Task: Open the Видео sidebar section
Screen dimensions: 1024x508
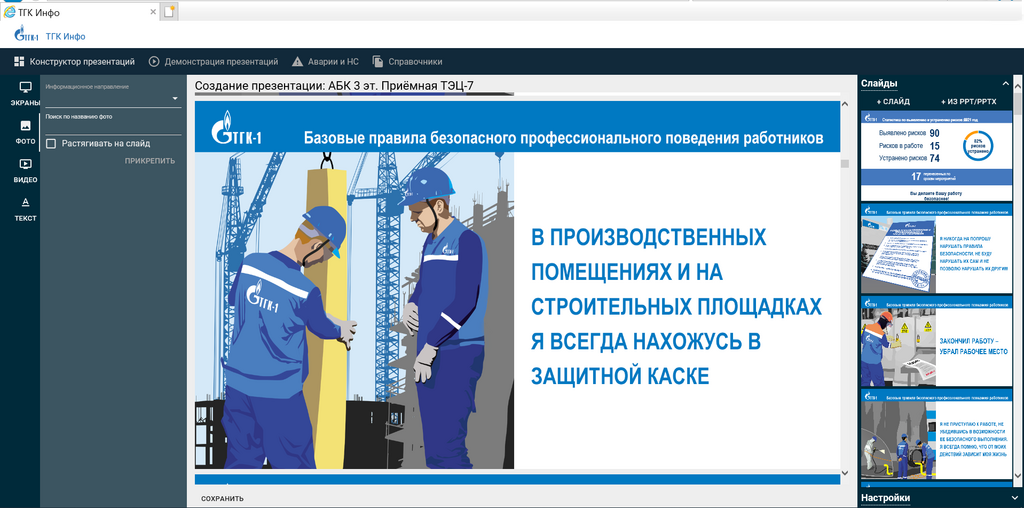Action: click(x=25, y=171)
